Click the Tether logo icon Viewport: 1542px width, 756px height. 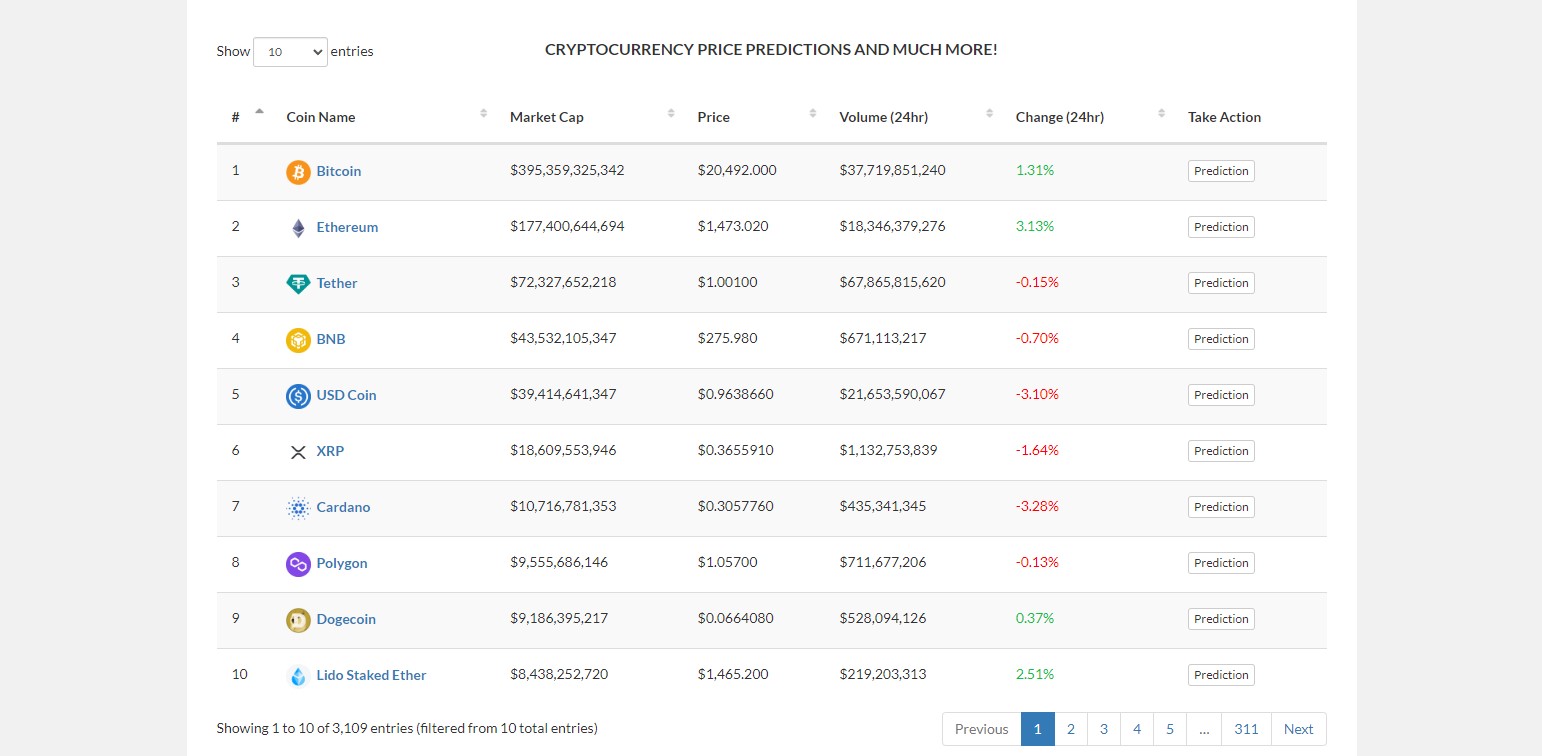coord(298,283)
